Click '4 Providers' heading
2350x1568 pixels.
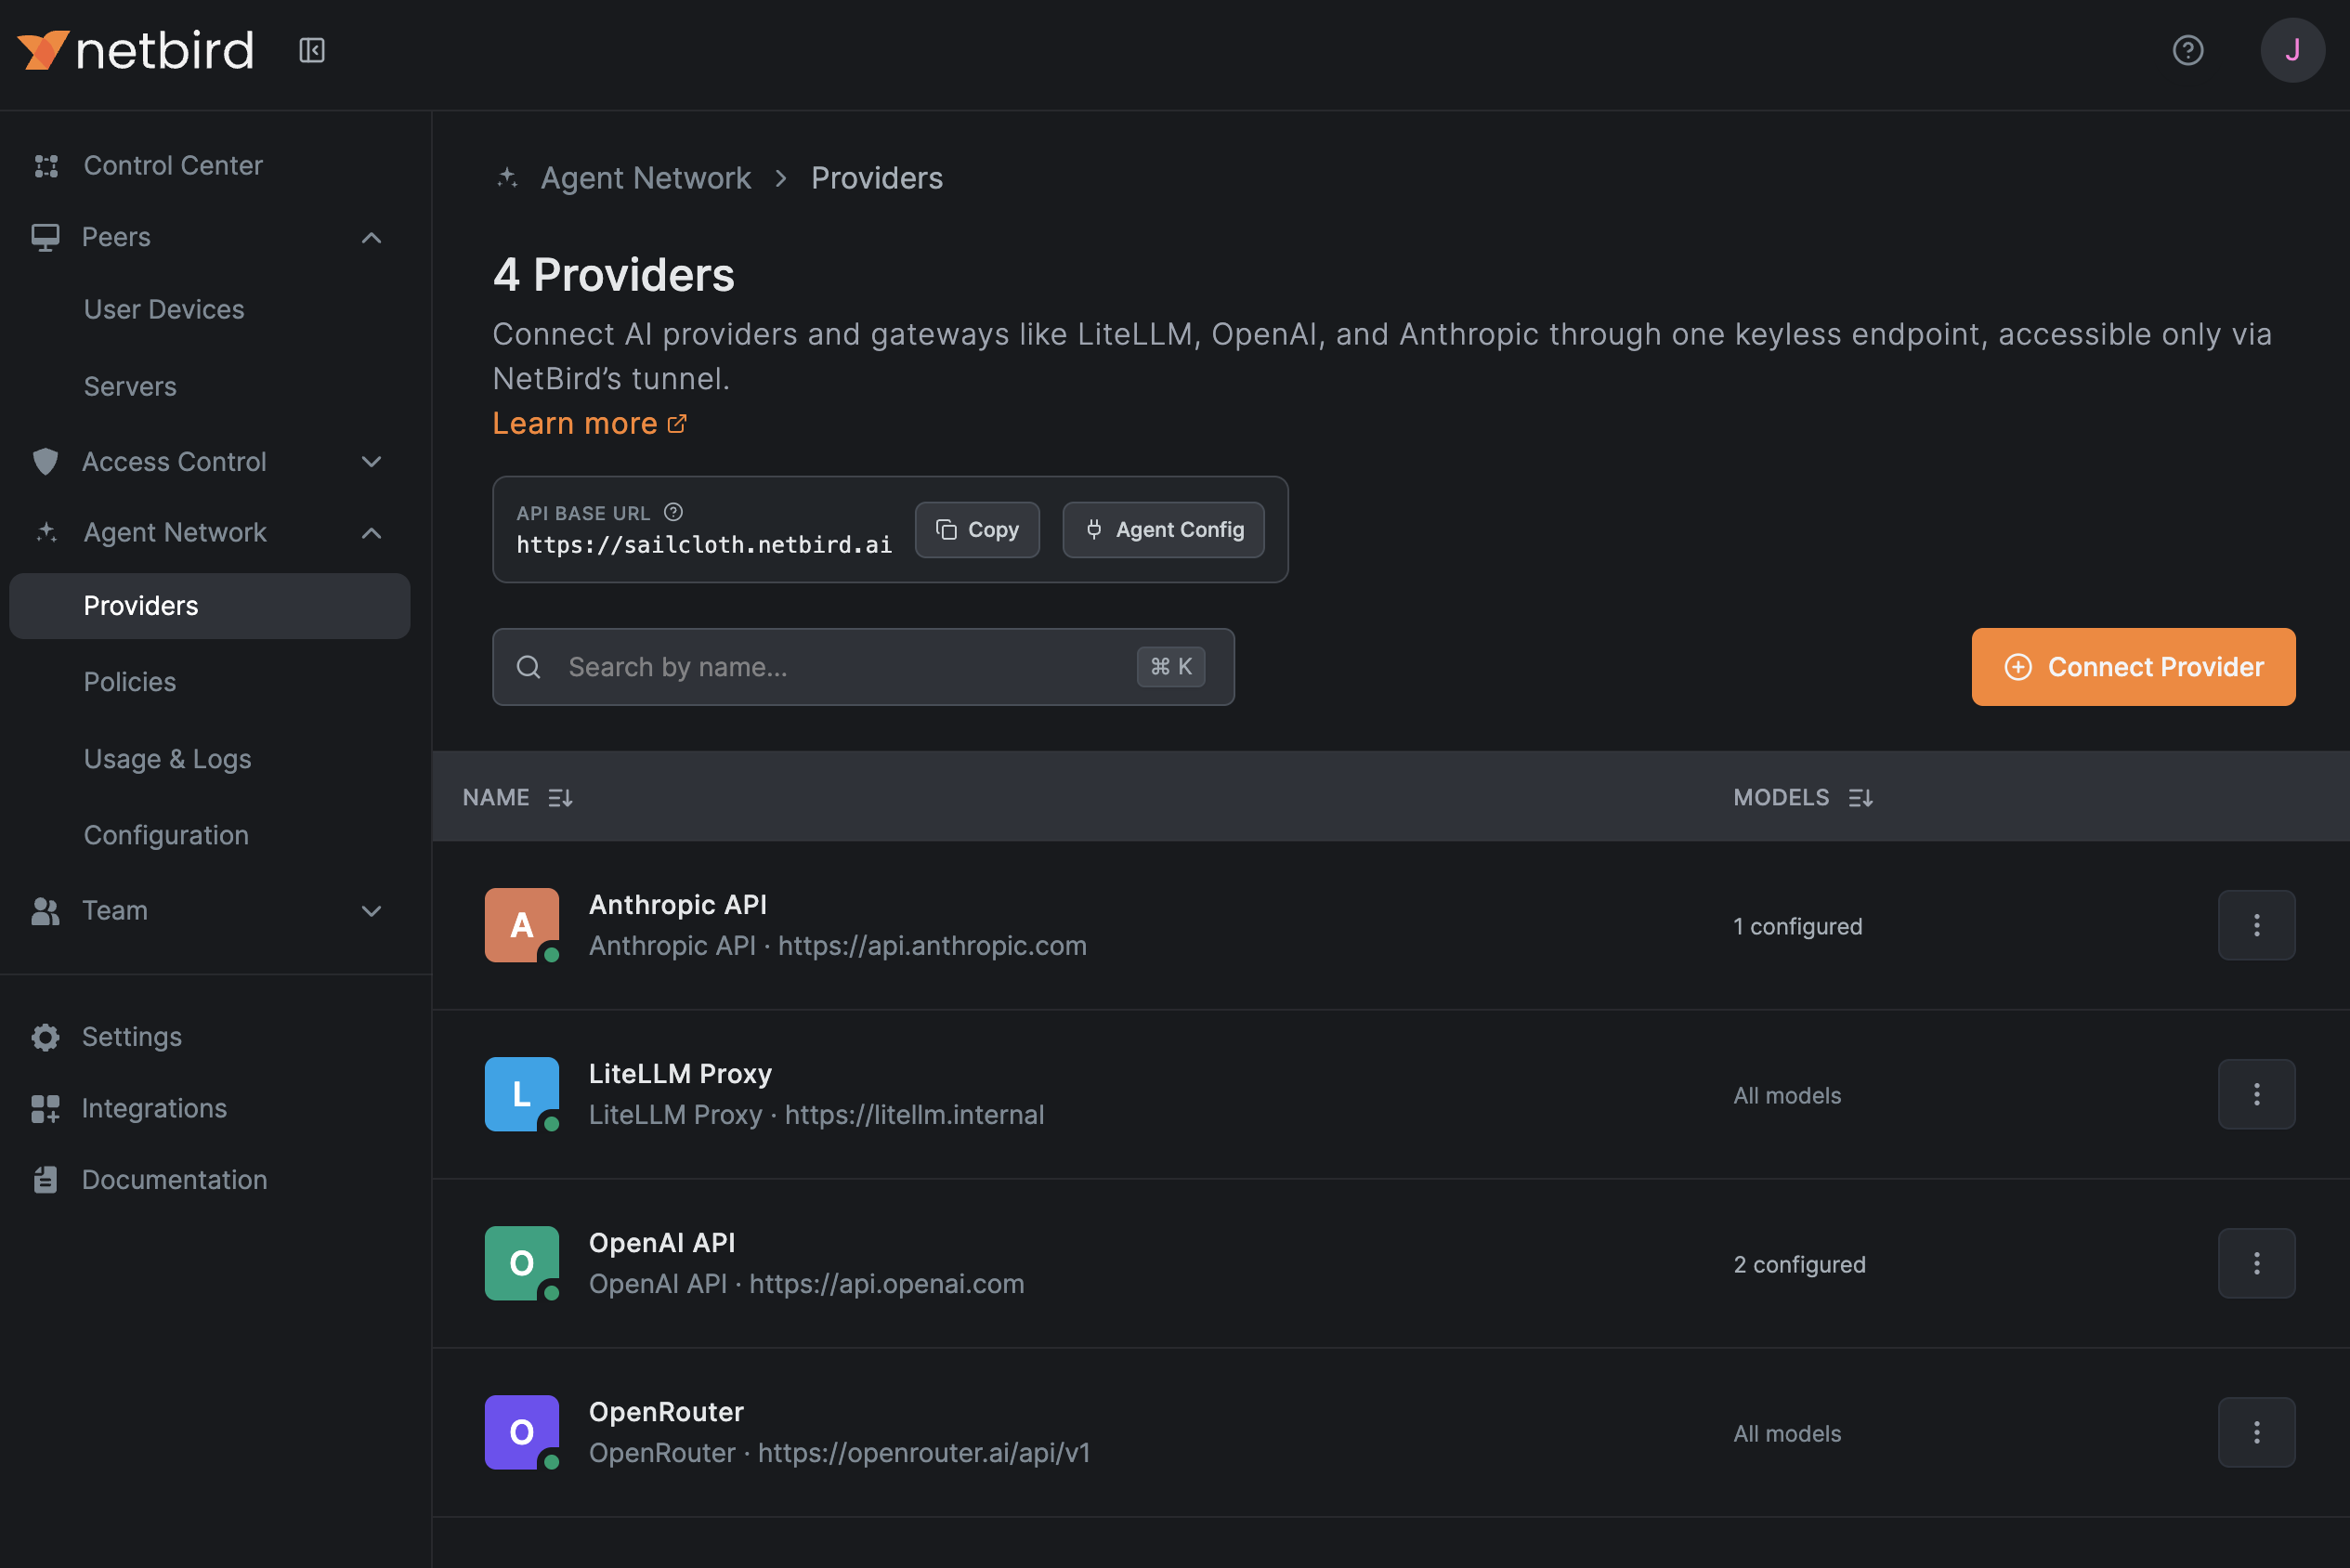(x=614, y=275)
